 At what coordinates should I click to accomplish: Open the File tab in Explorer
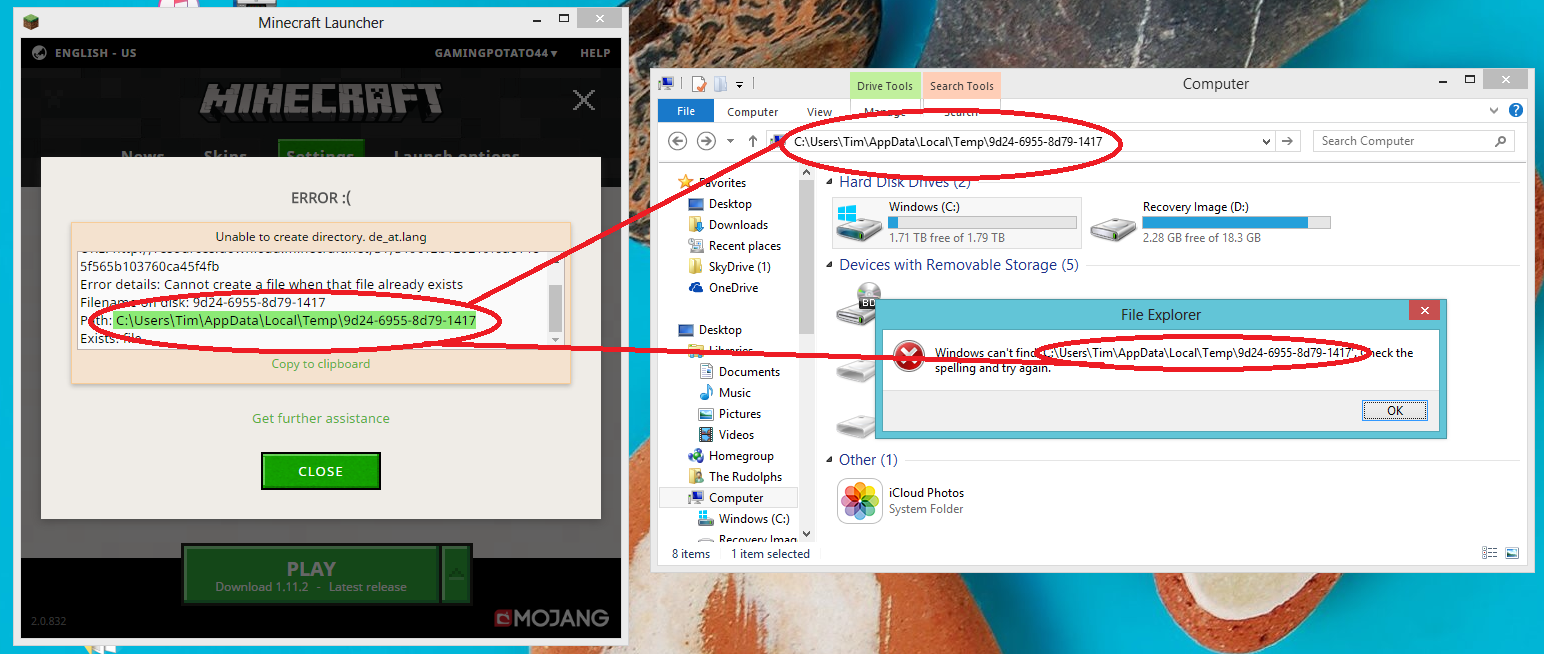click(x=686, y=112)
